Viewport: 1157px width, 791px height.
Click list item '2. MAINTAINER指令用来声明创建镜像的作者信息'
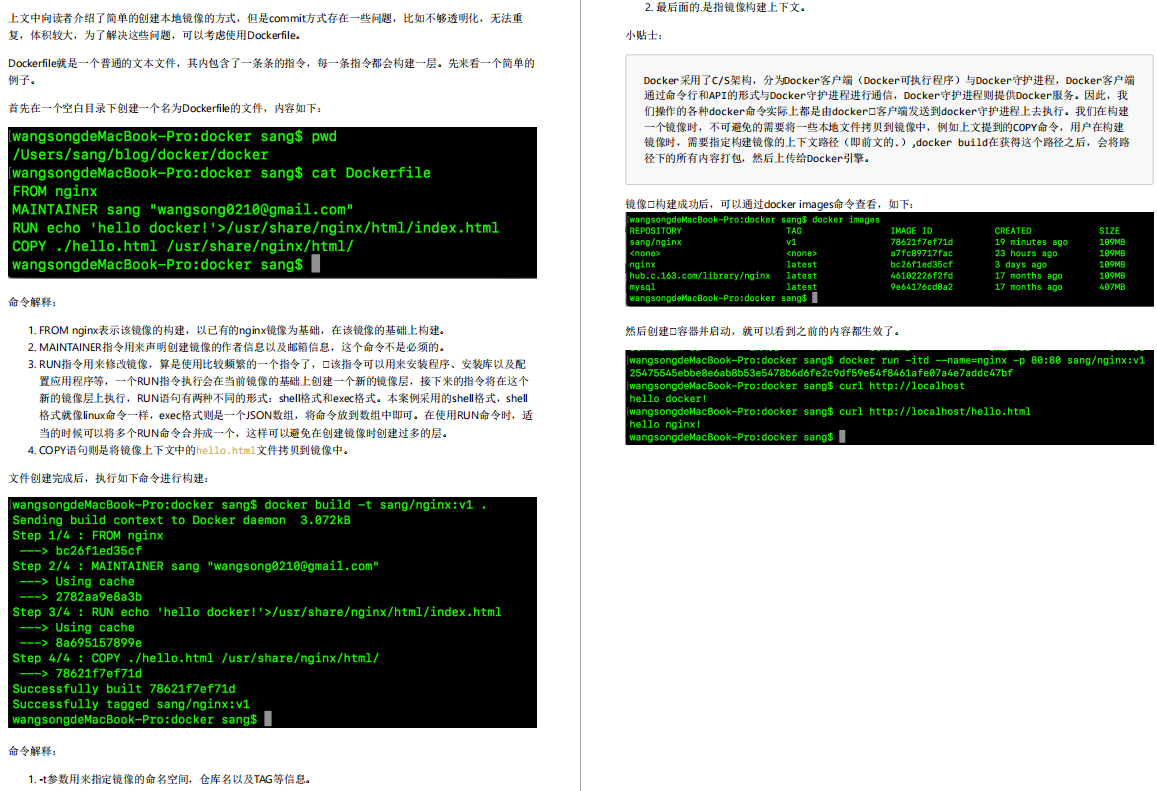pyautogui.click(x=237, y=348)
